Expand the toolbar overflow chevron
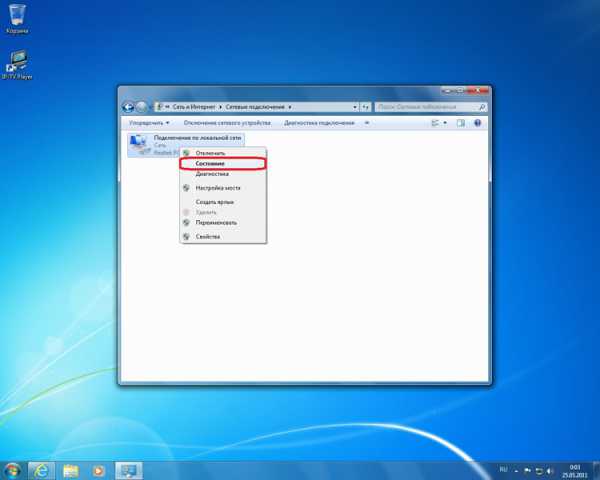The width and height of the screenshot is (600, 480). point(366,122)
